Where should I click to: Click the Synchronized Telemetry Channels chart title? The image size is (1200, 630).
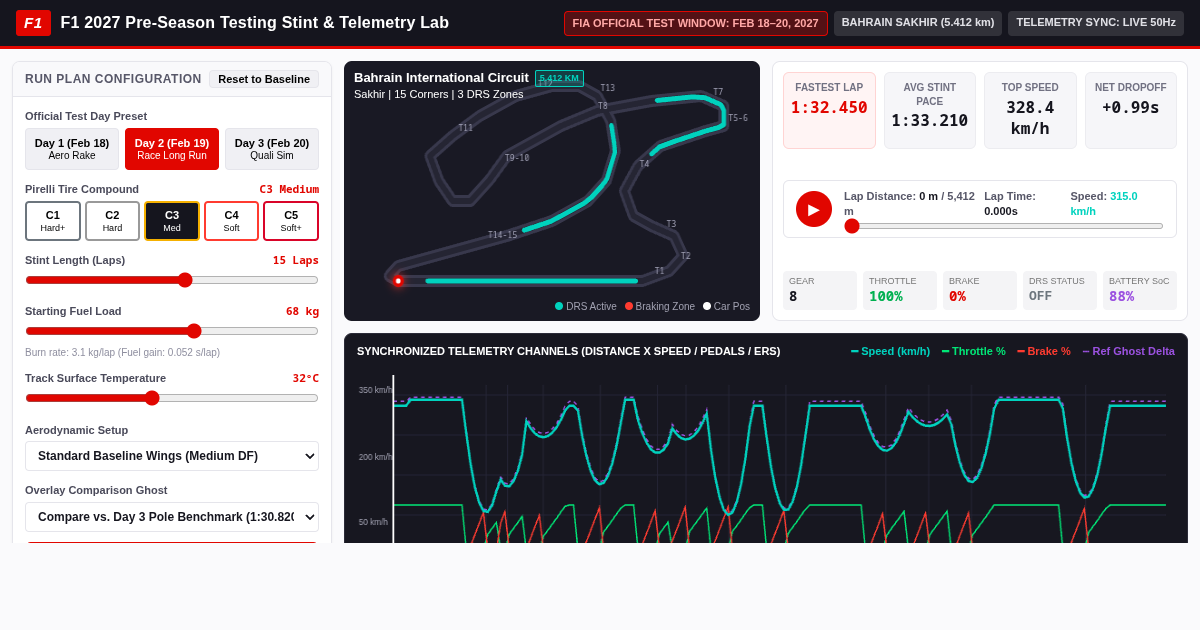[x=568, y=351]
